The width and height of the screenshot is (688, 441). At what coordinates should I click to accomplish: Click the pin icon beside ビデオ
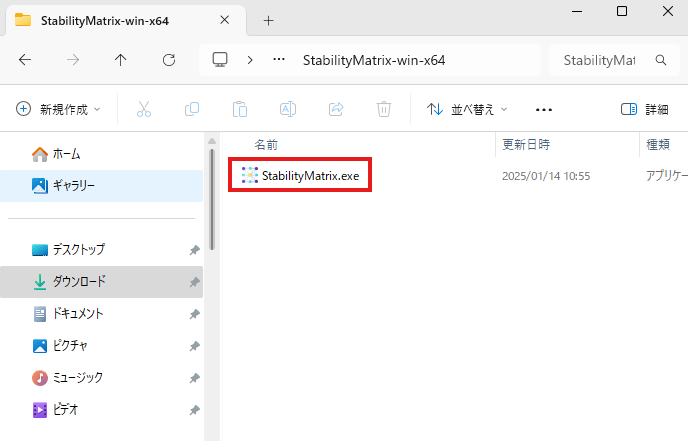coord(194,410)
